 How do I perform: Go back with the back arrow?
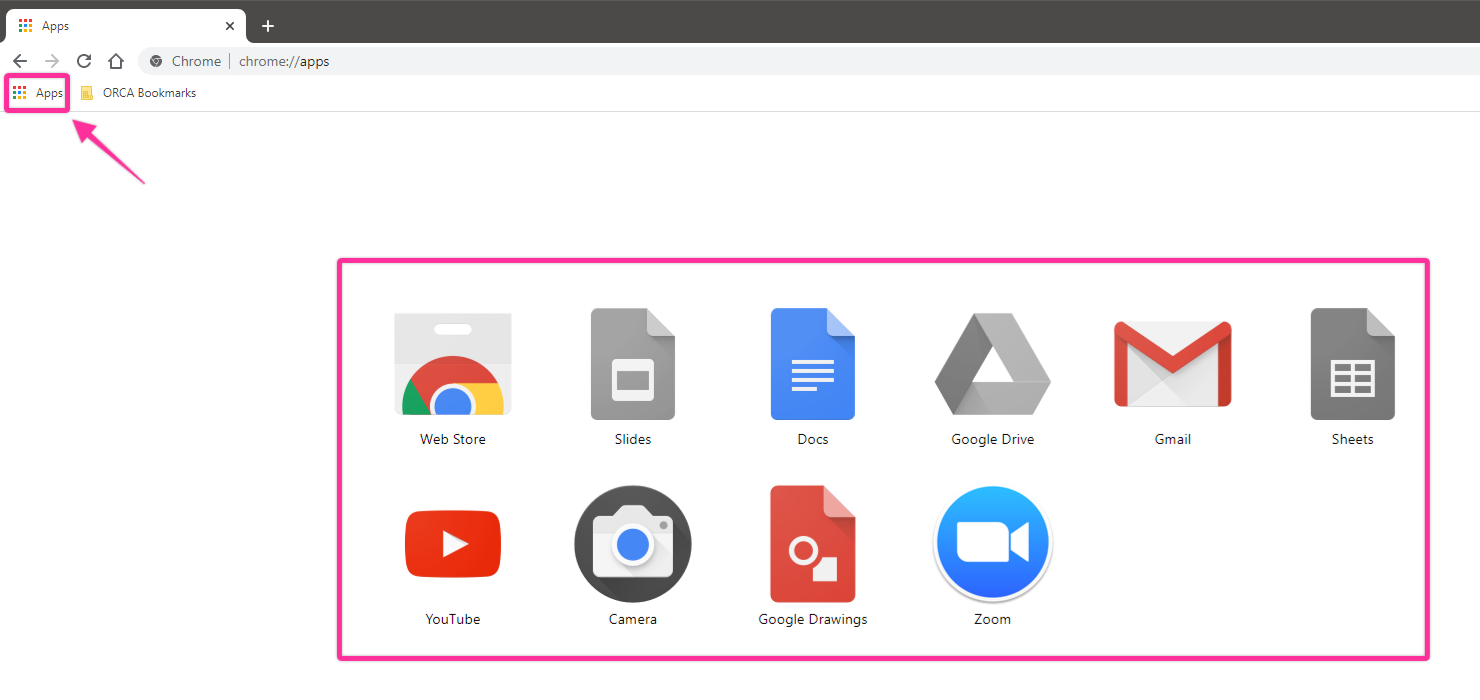[x=20, y=61]
